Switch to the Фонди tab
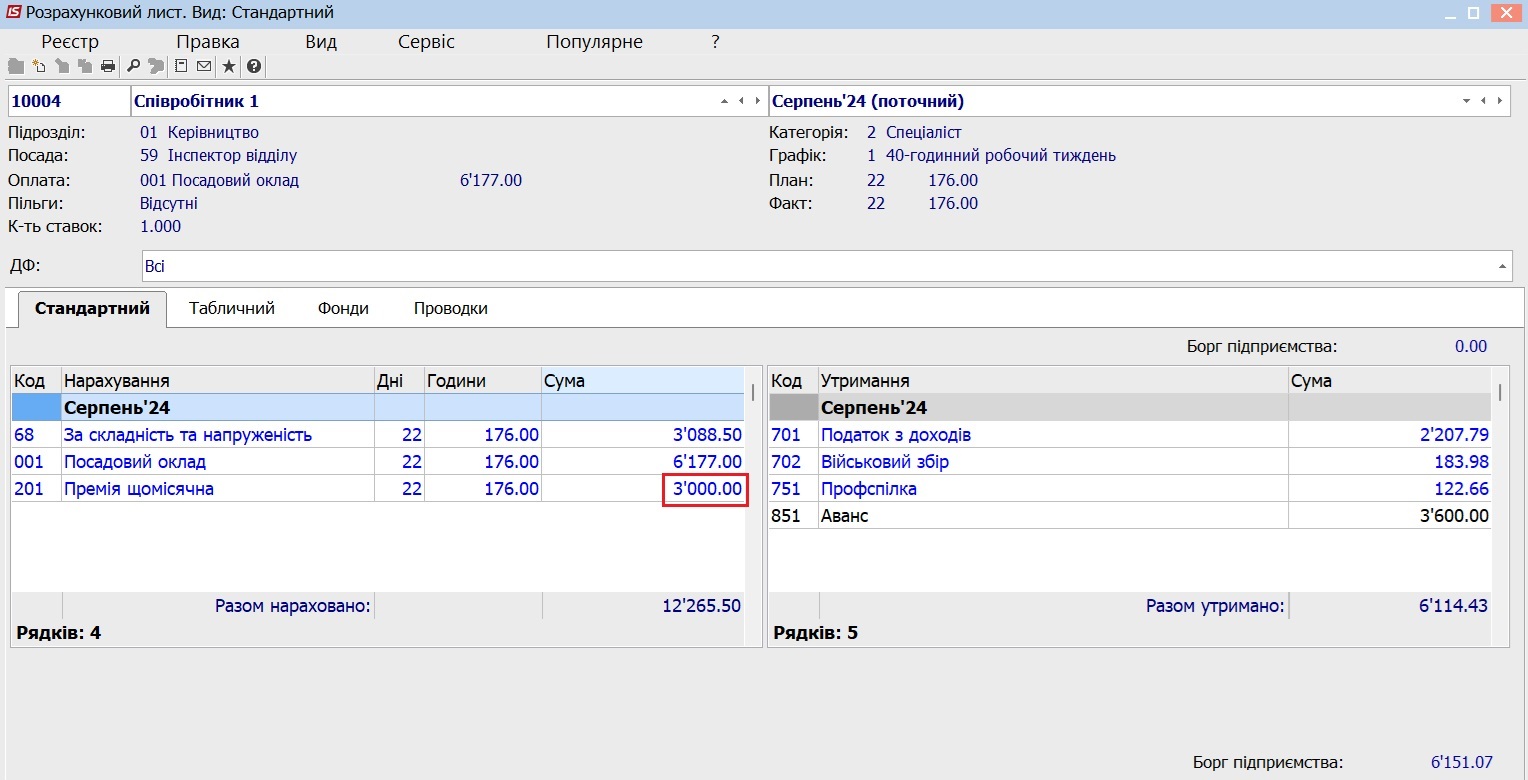The height and width of the screenshot is (780, 1528). pos(343,308)
